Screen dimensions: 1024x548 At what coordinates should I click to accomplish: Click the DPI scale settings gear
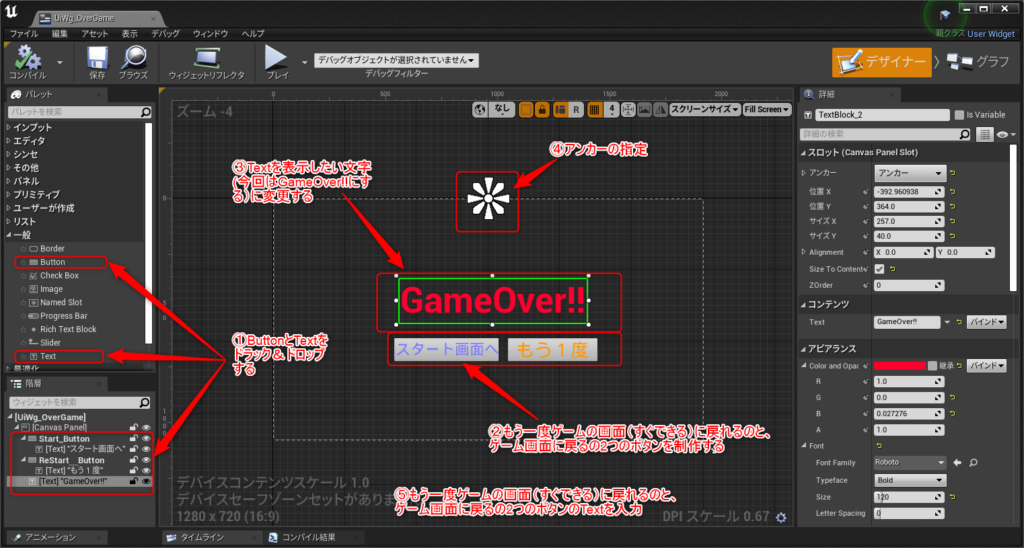coord(780,517)
